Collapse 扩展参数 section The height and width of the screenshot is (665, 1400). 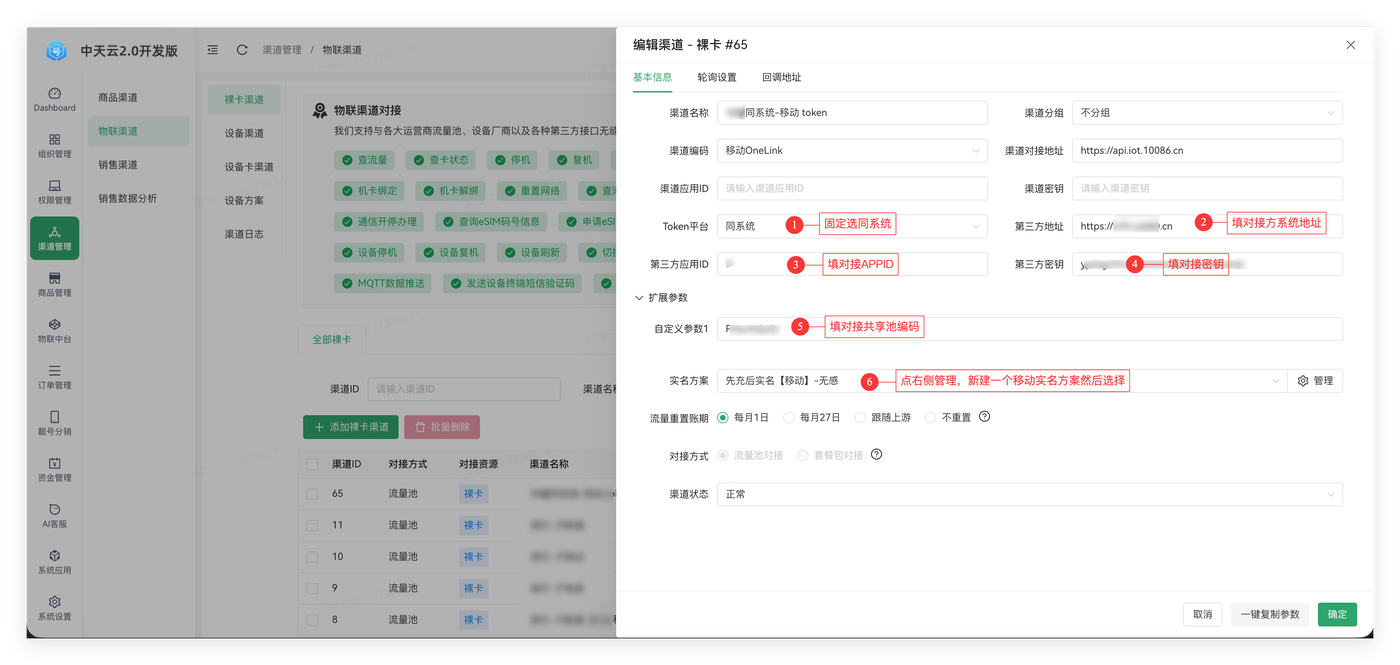pyautogui.click(x=661, y=298)
